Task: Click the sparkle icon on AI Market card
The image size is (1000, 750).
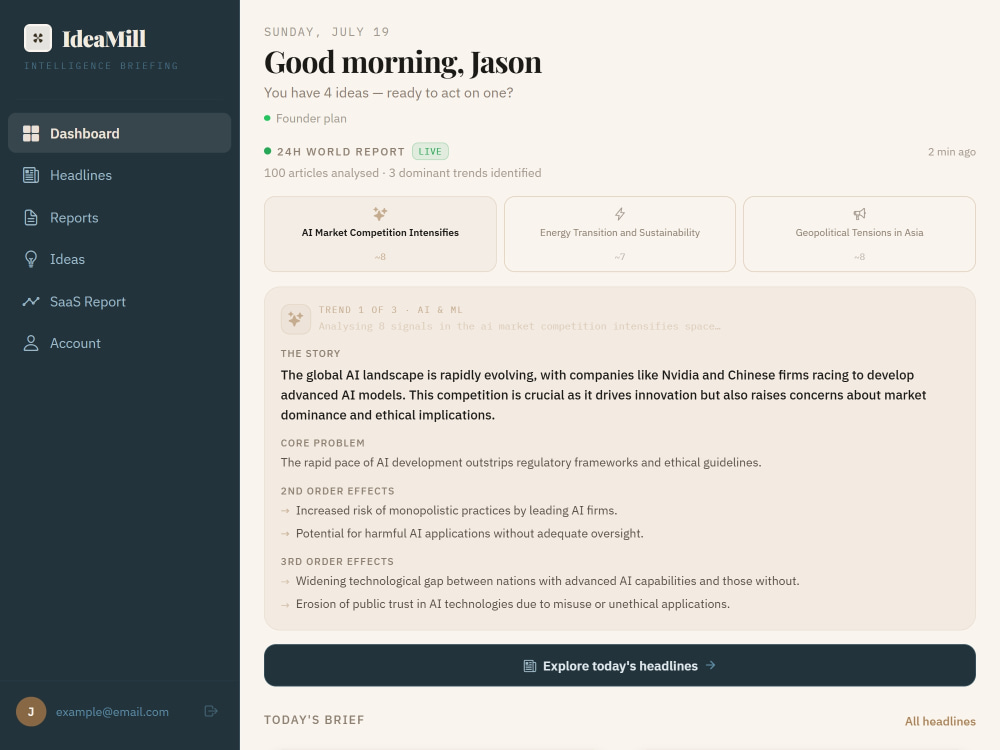Action: tap(380, 214)
